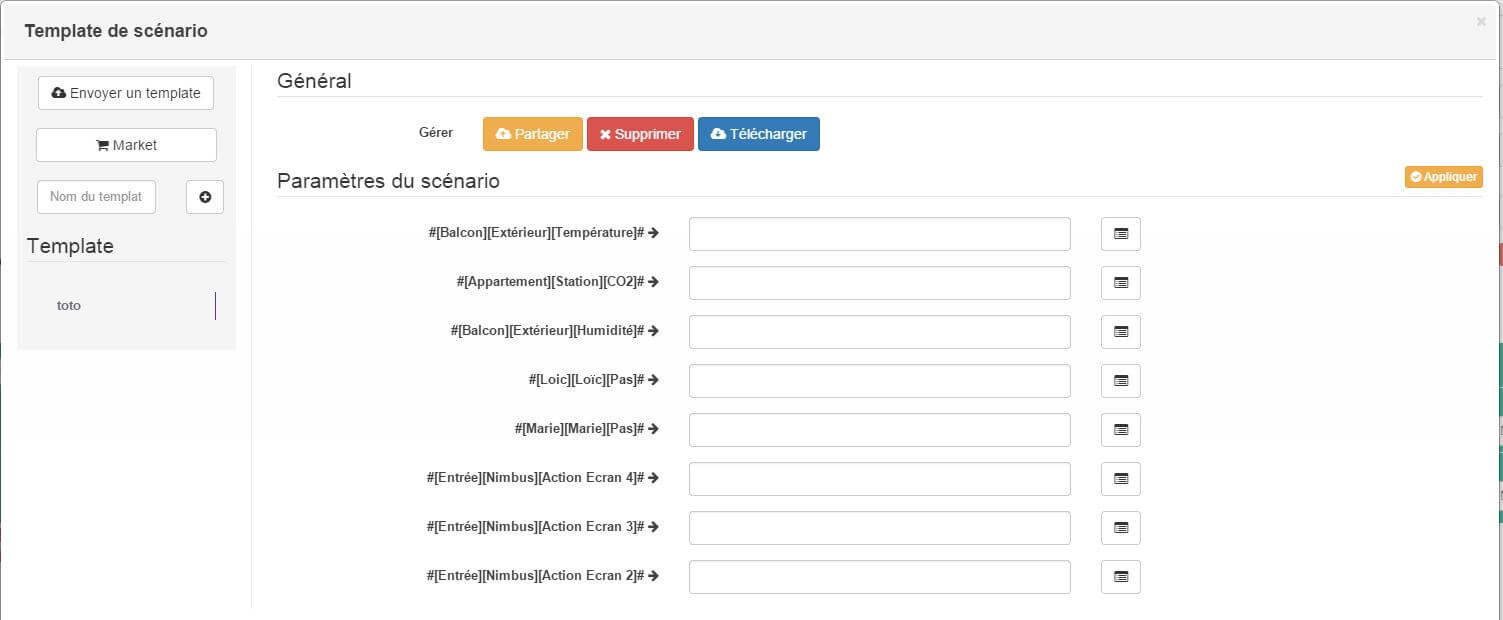The width and height of the screenshot is (1503, 620).
Task: Close the Template de scénario dialog
Action: [x=1481, y=21]
